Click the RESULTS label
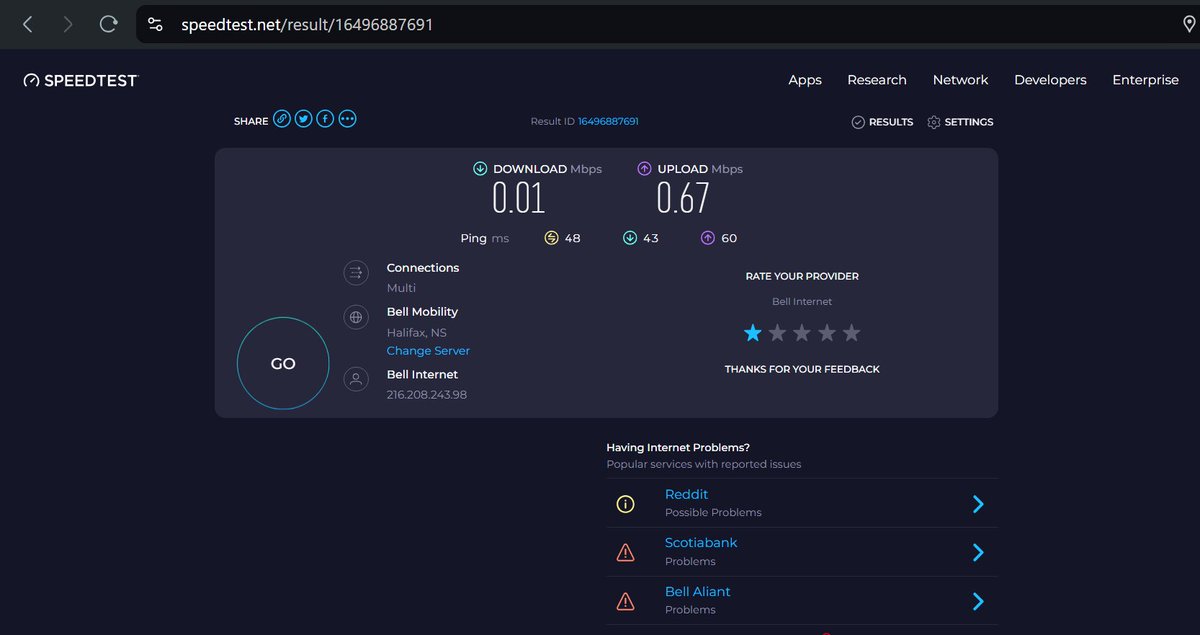Image resolution: width=1200 pixels, height=635 pixels. coord(891,122)
